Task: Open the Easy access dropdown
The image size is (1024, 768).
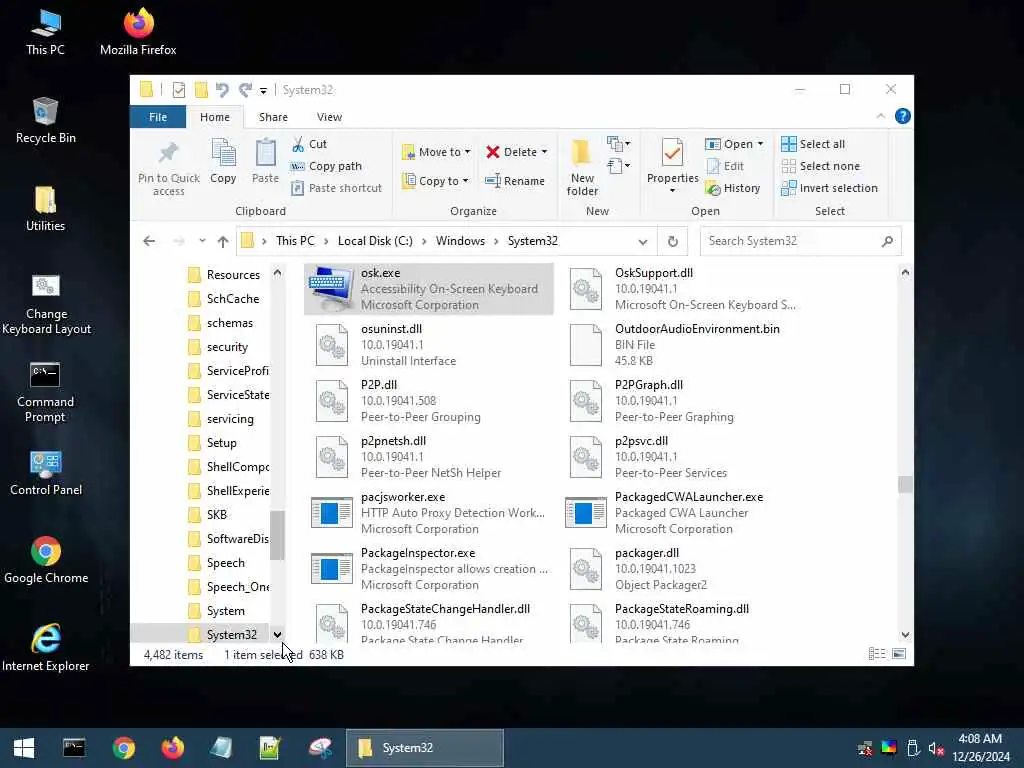Action: coord(618,166)
